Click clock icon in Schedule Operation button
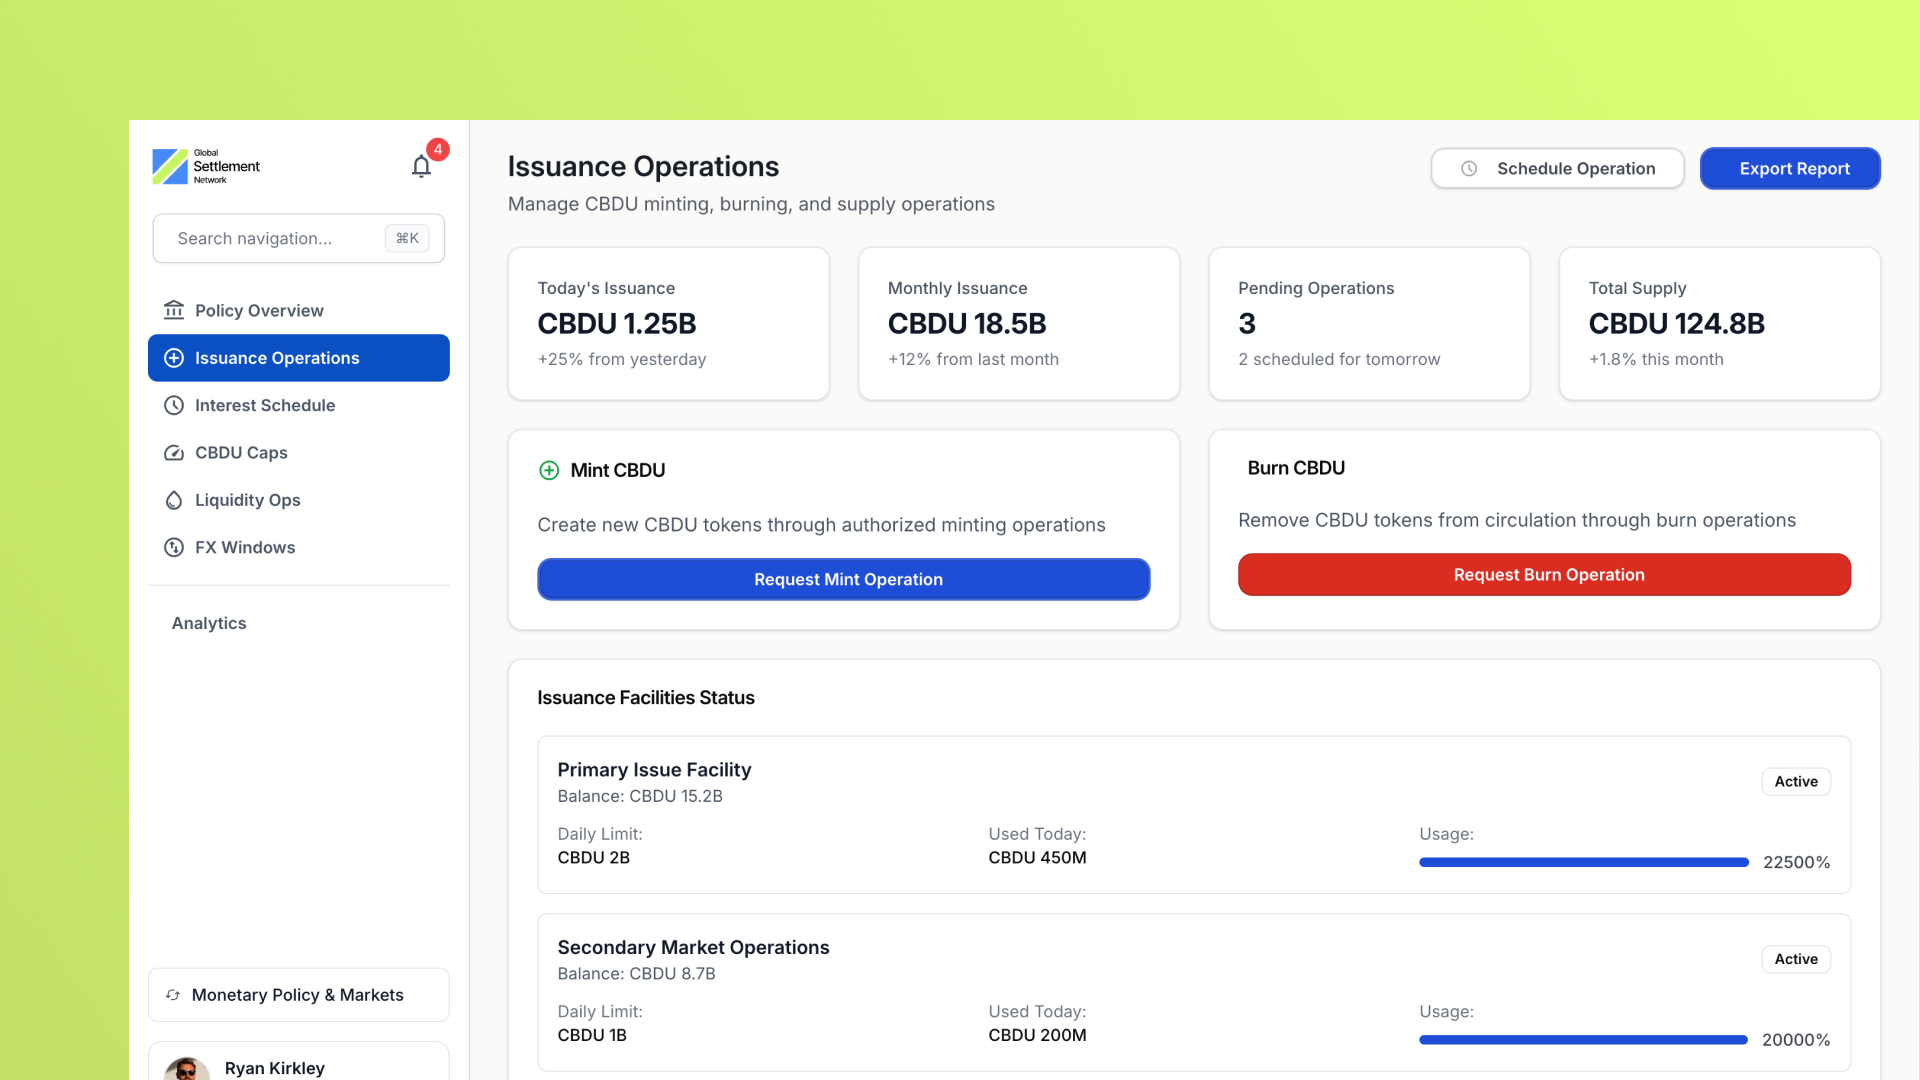The image size is (1920, 1080). click(x=1469, y=169)
